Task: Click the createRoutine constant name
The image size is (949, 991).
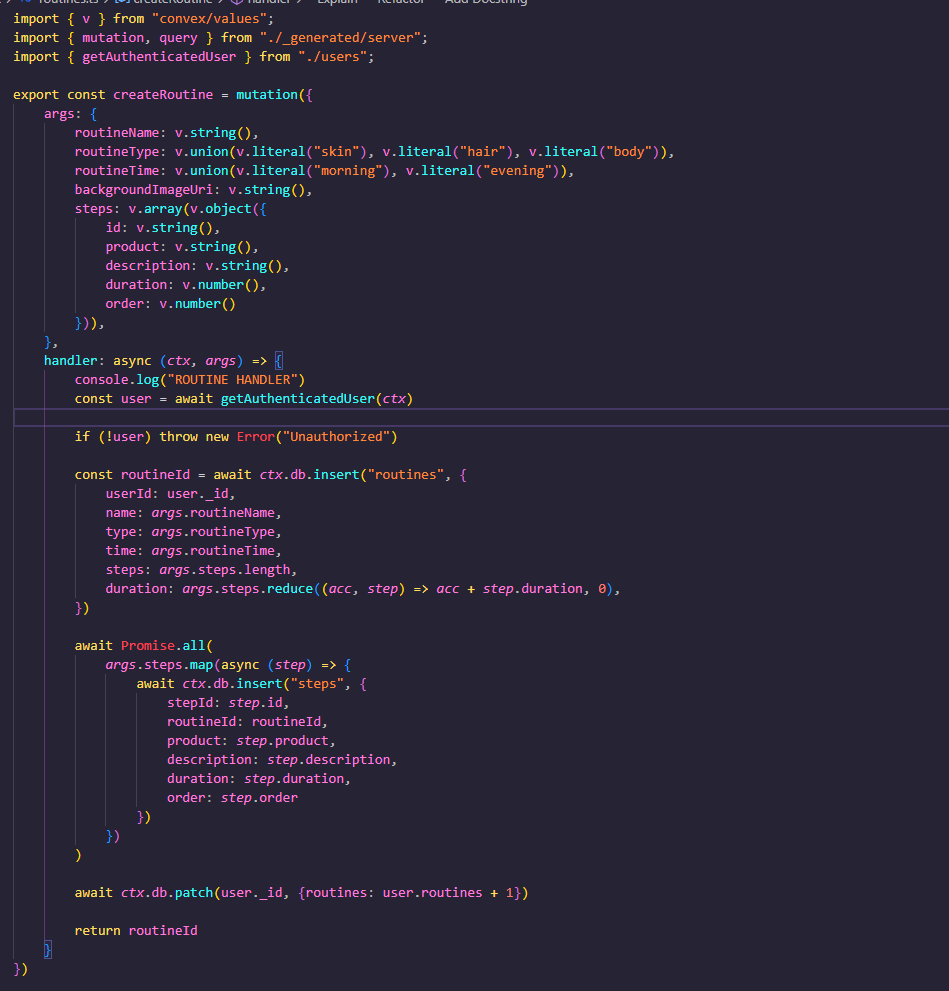Action: [x=163, y=95]
